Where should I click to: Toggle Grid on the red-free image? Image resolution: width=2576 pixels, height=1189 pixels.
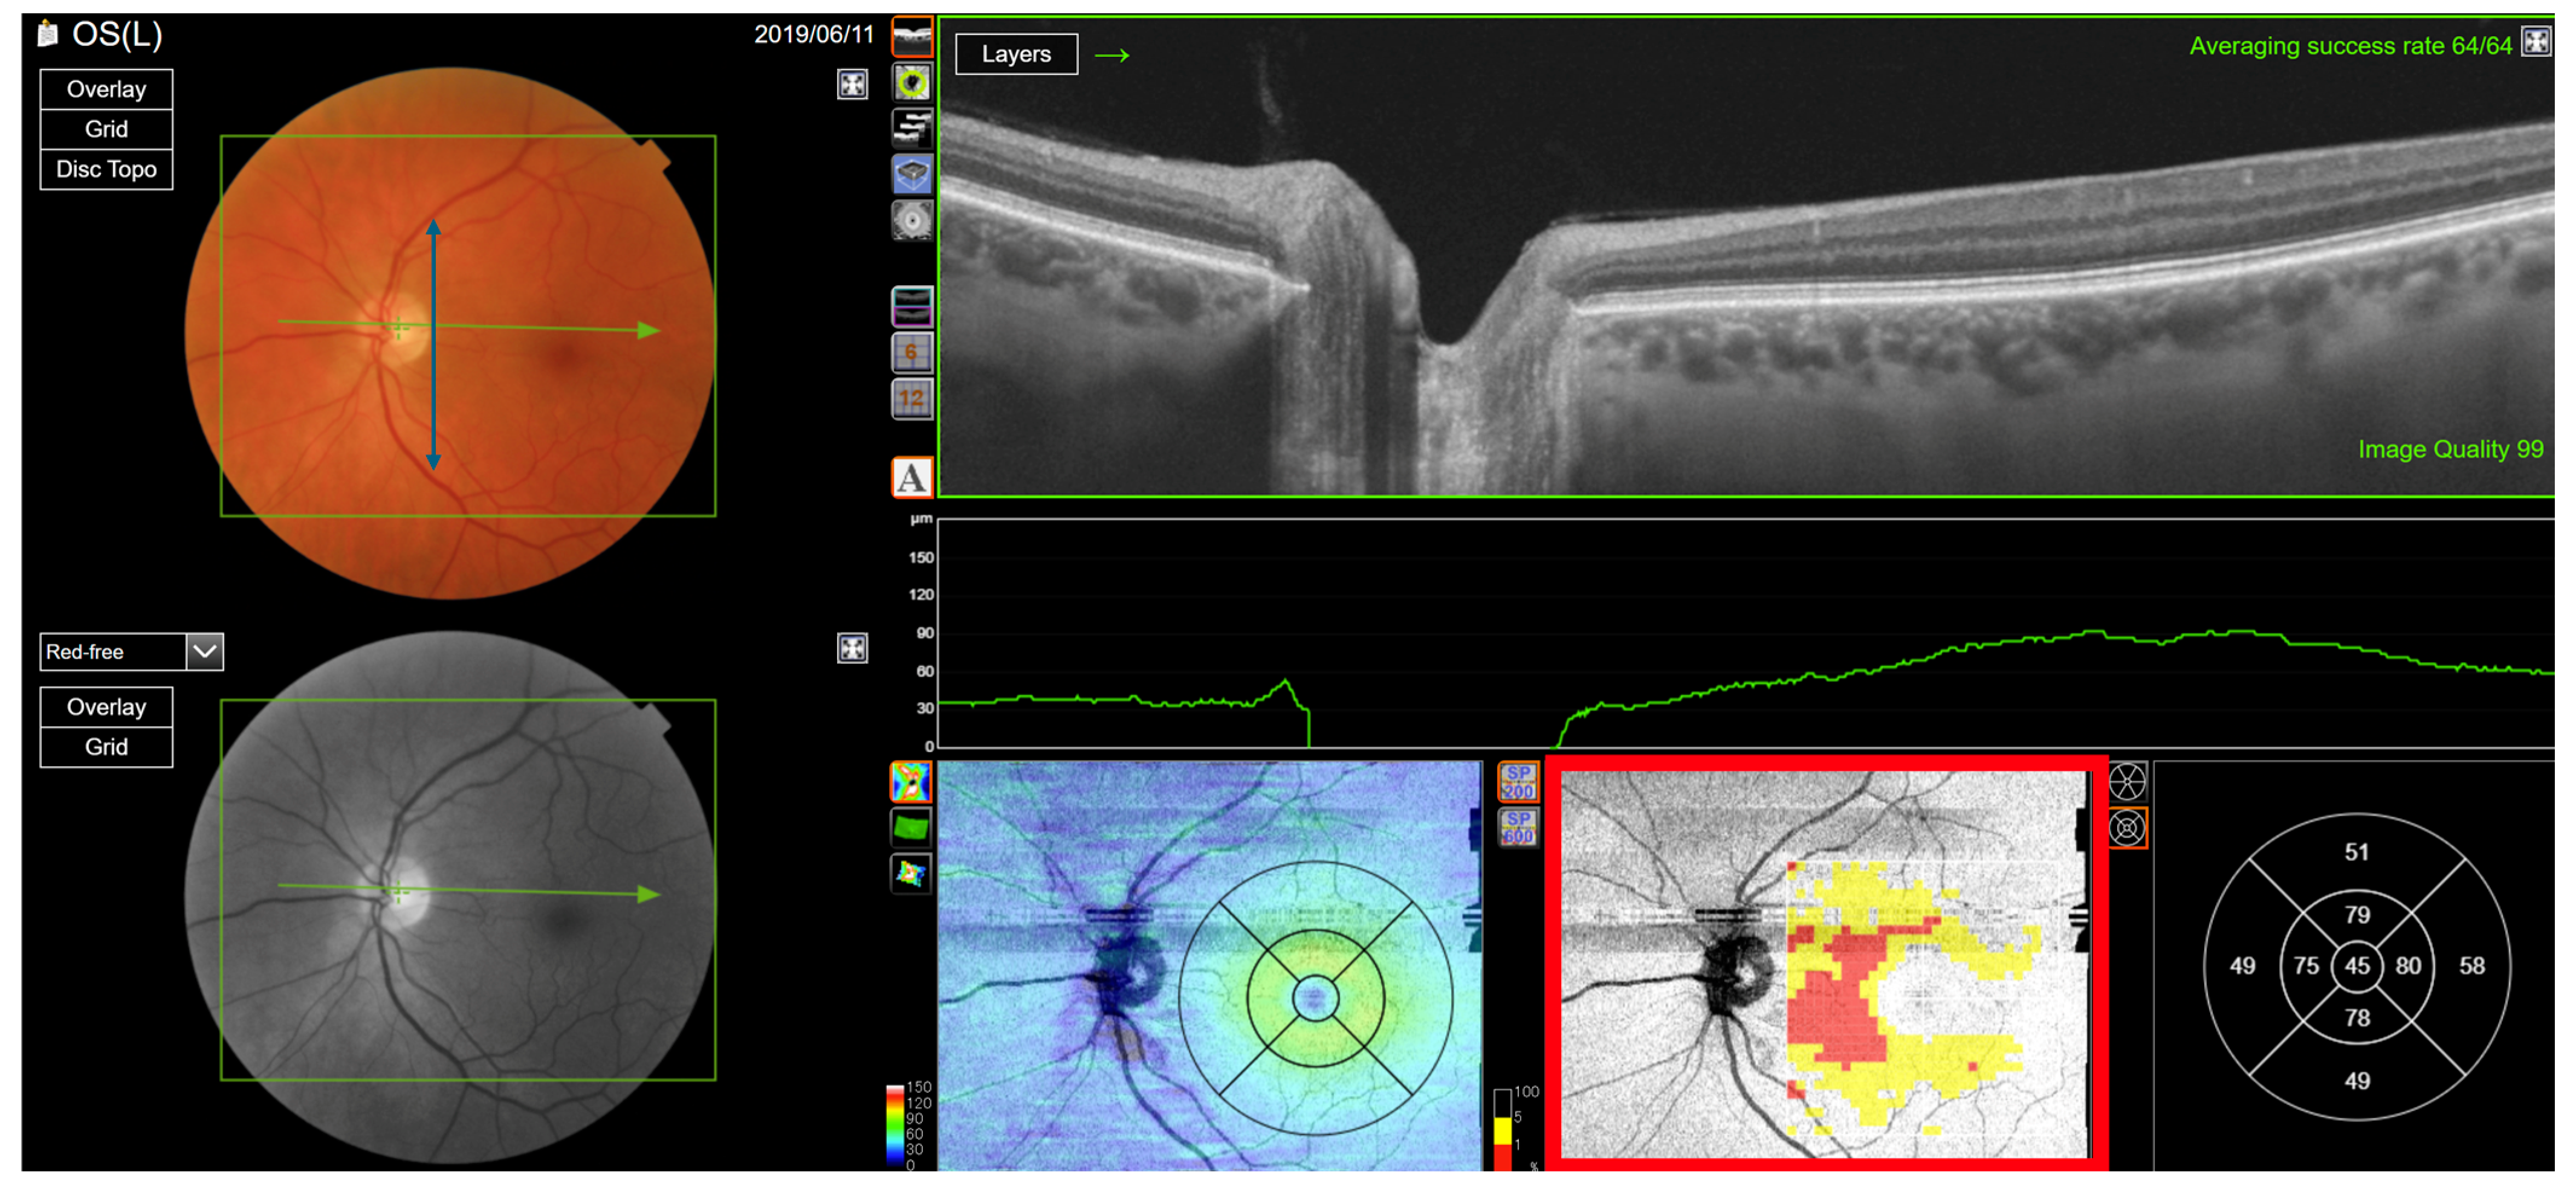coord(106,747)
